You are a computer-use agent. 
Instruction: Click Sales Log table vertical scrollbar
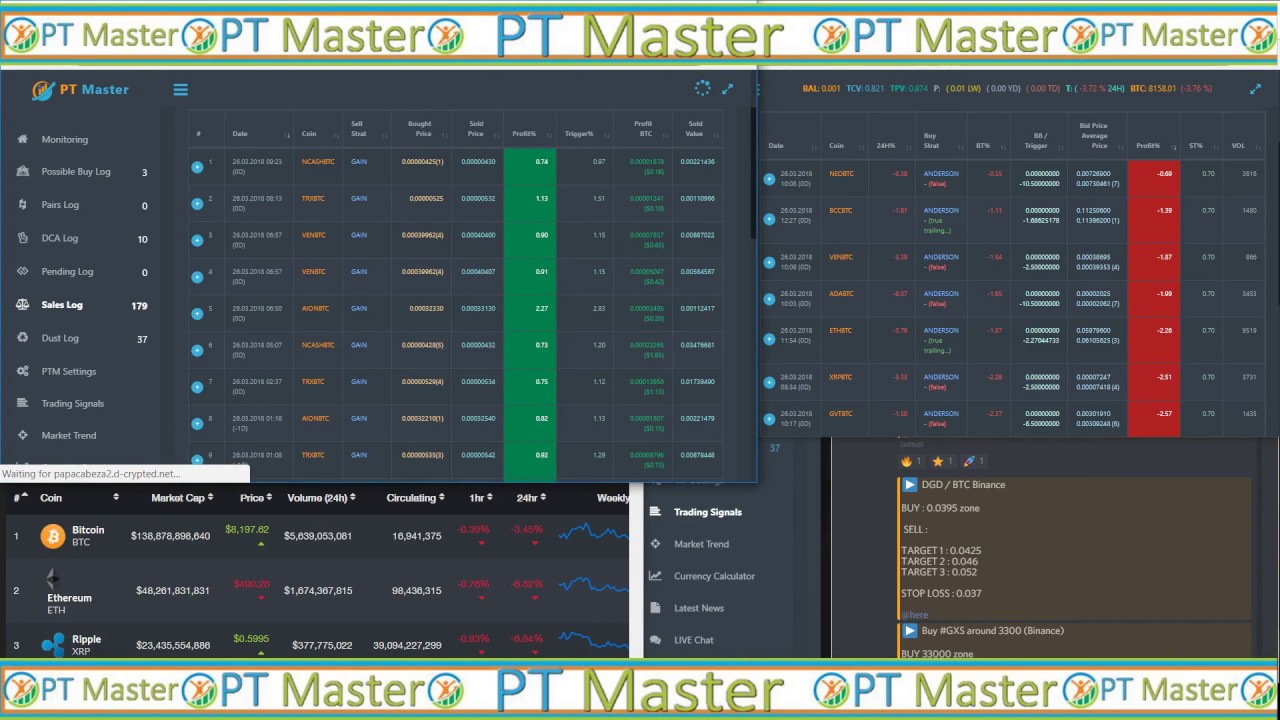(753, 175)
